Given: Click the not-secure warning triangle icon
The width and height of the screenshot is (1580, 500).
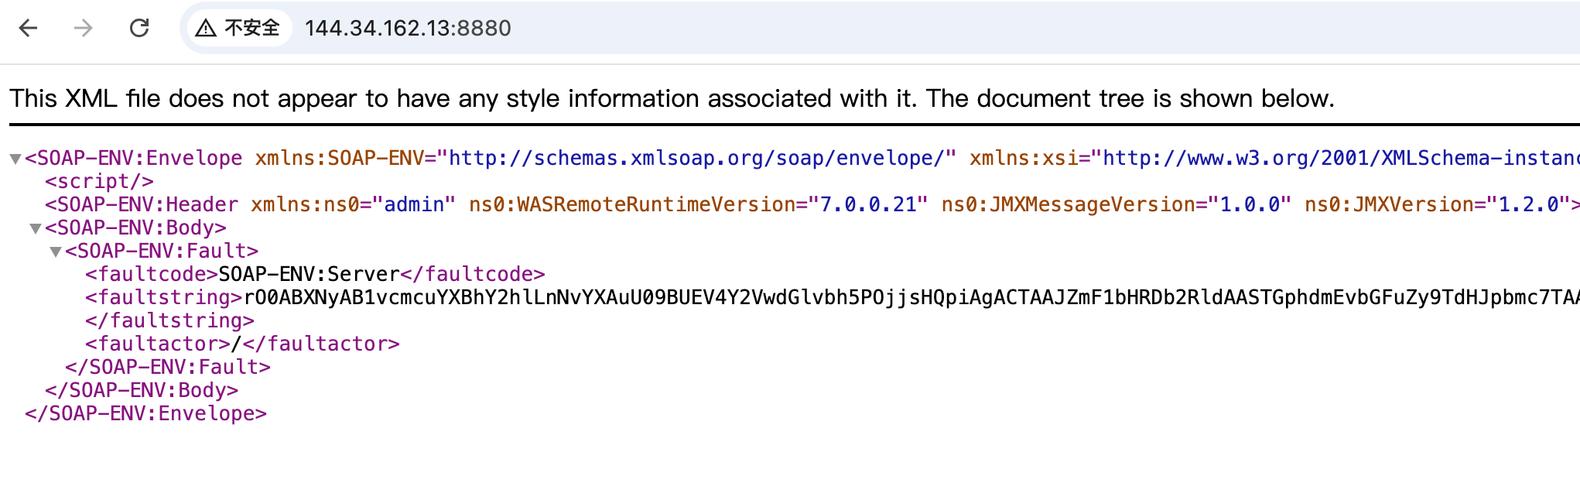Looking at the screenshot, I should pos(206,28).
